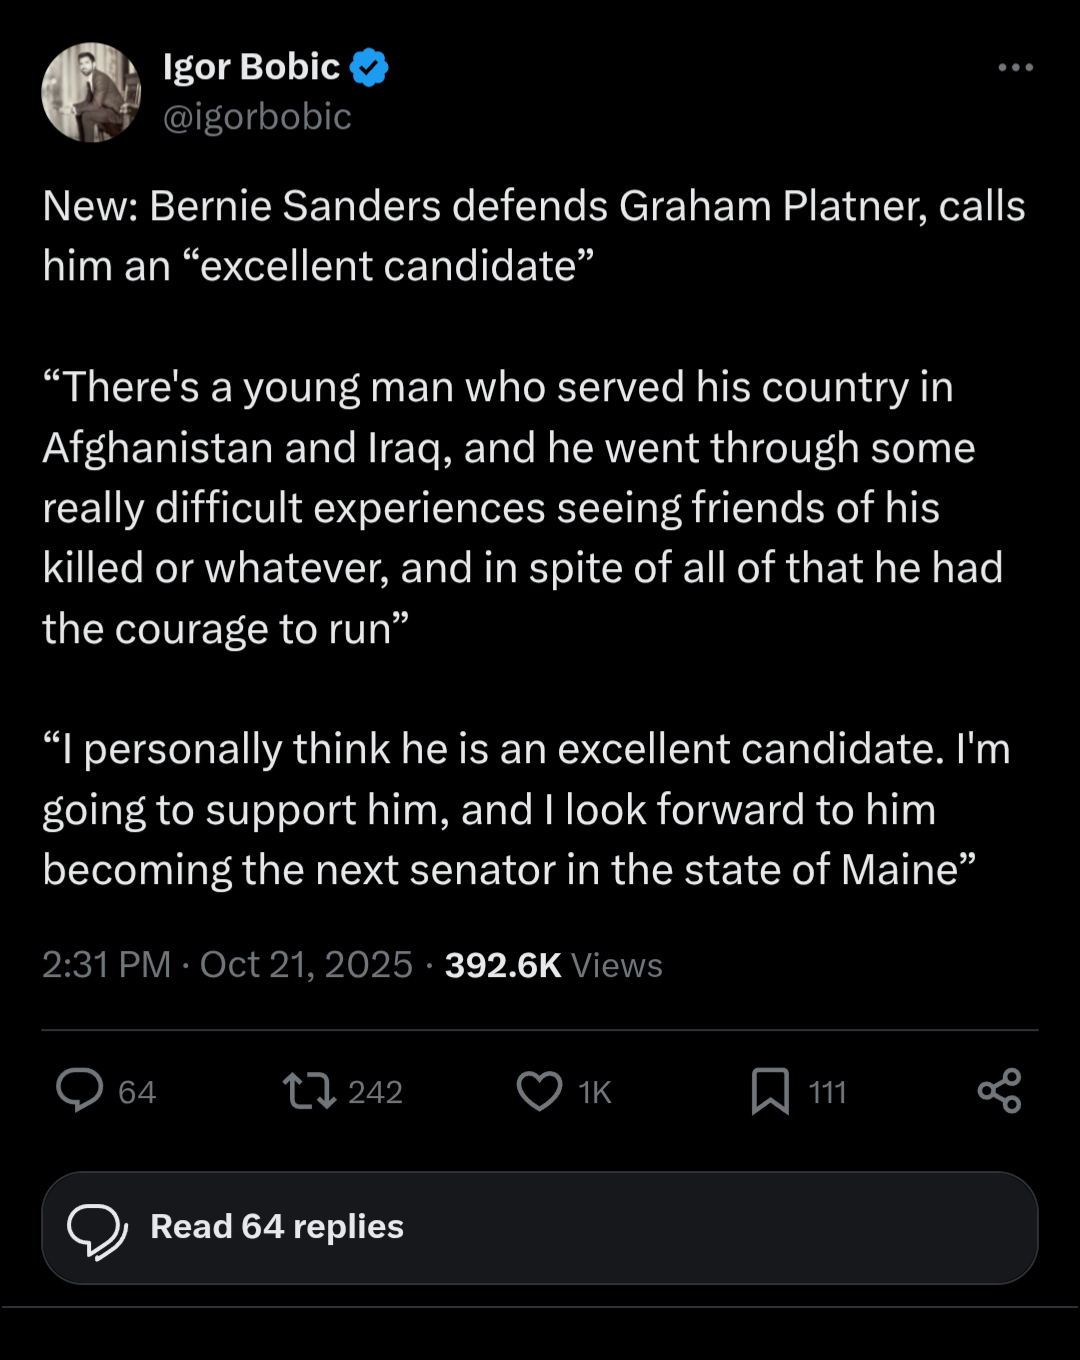Open the @igorbobic handle link
The height and width of the screenshot is (1360, 1080).
click(257, 117)
